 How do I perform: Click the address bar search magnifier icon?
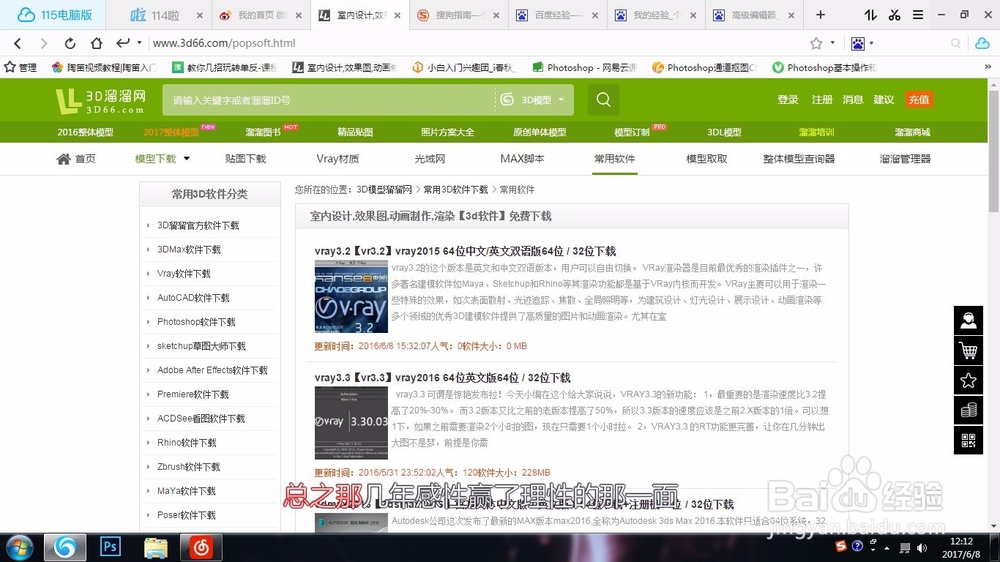(x=955, y=43)
